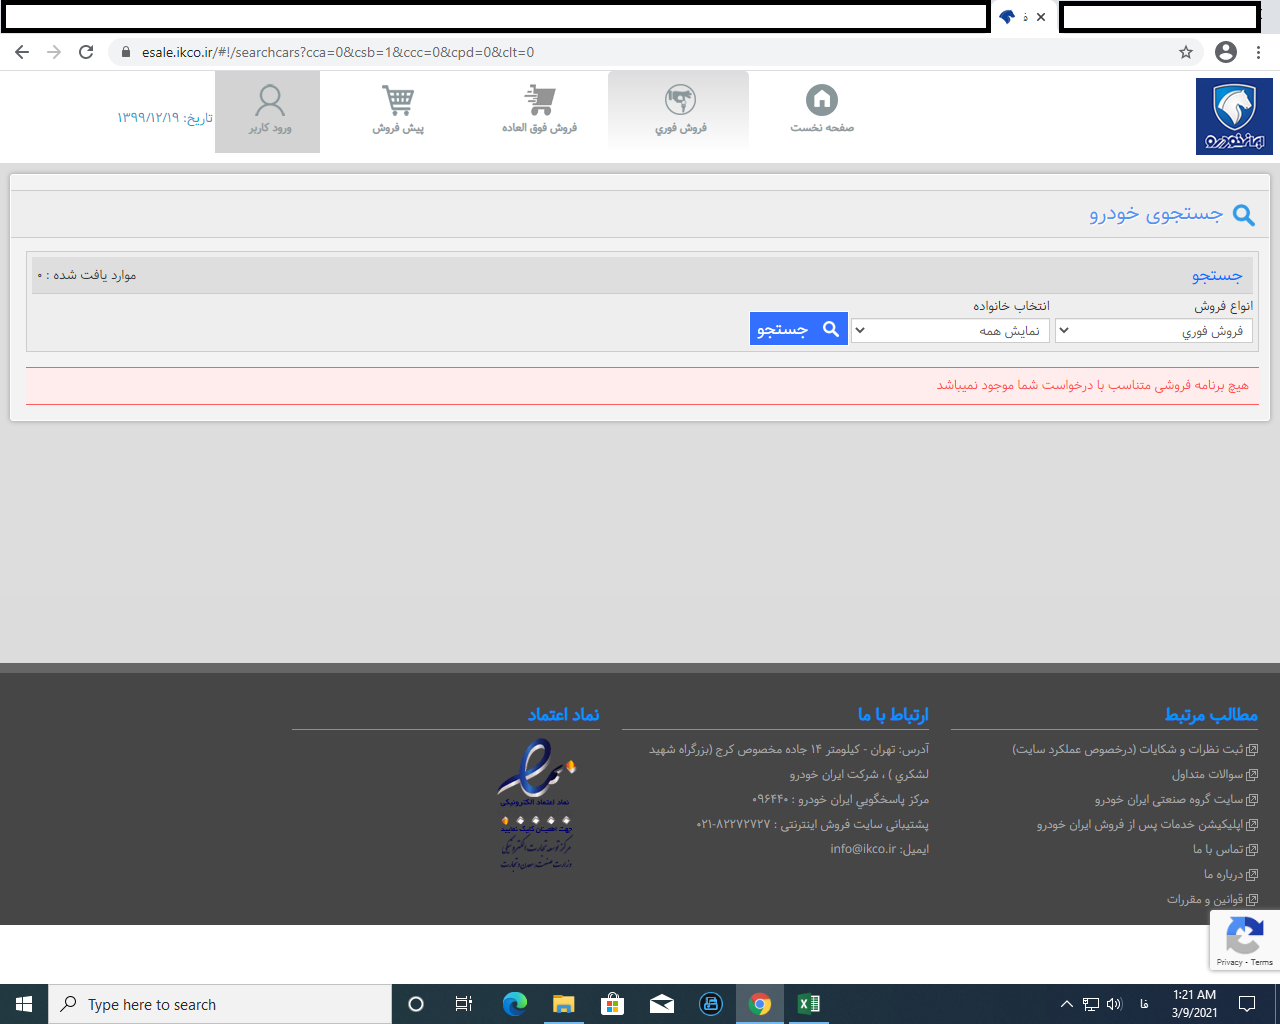Reload the page in Chrome
1280x1024 pixels.
[86, 52]
